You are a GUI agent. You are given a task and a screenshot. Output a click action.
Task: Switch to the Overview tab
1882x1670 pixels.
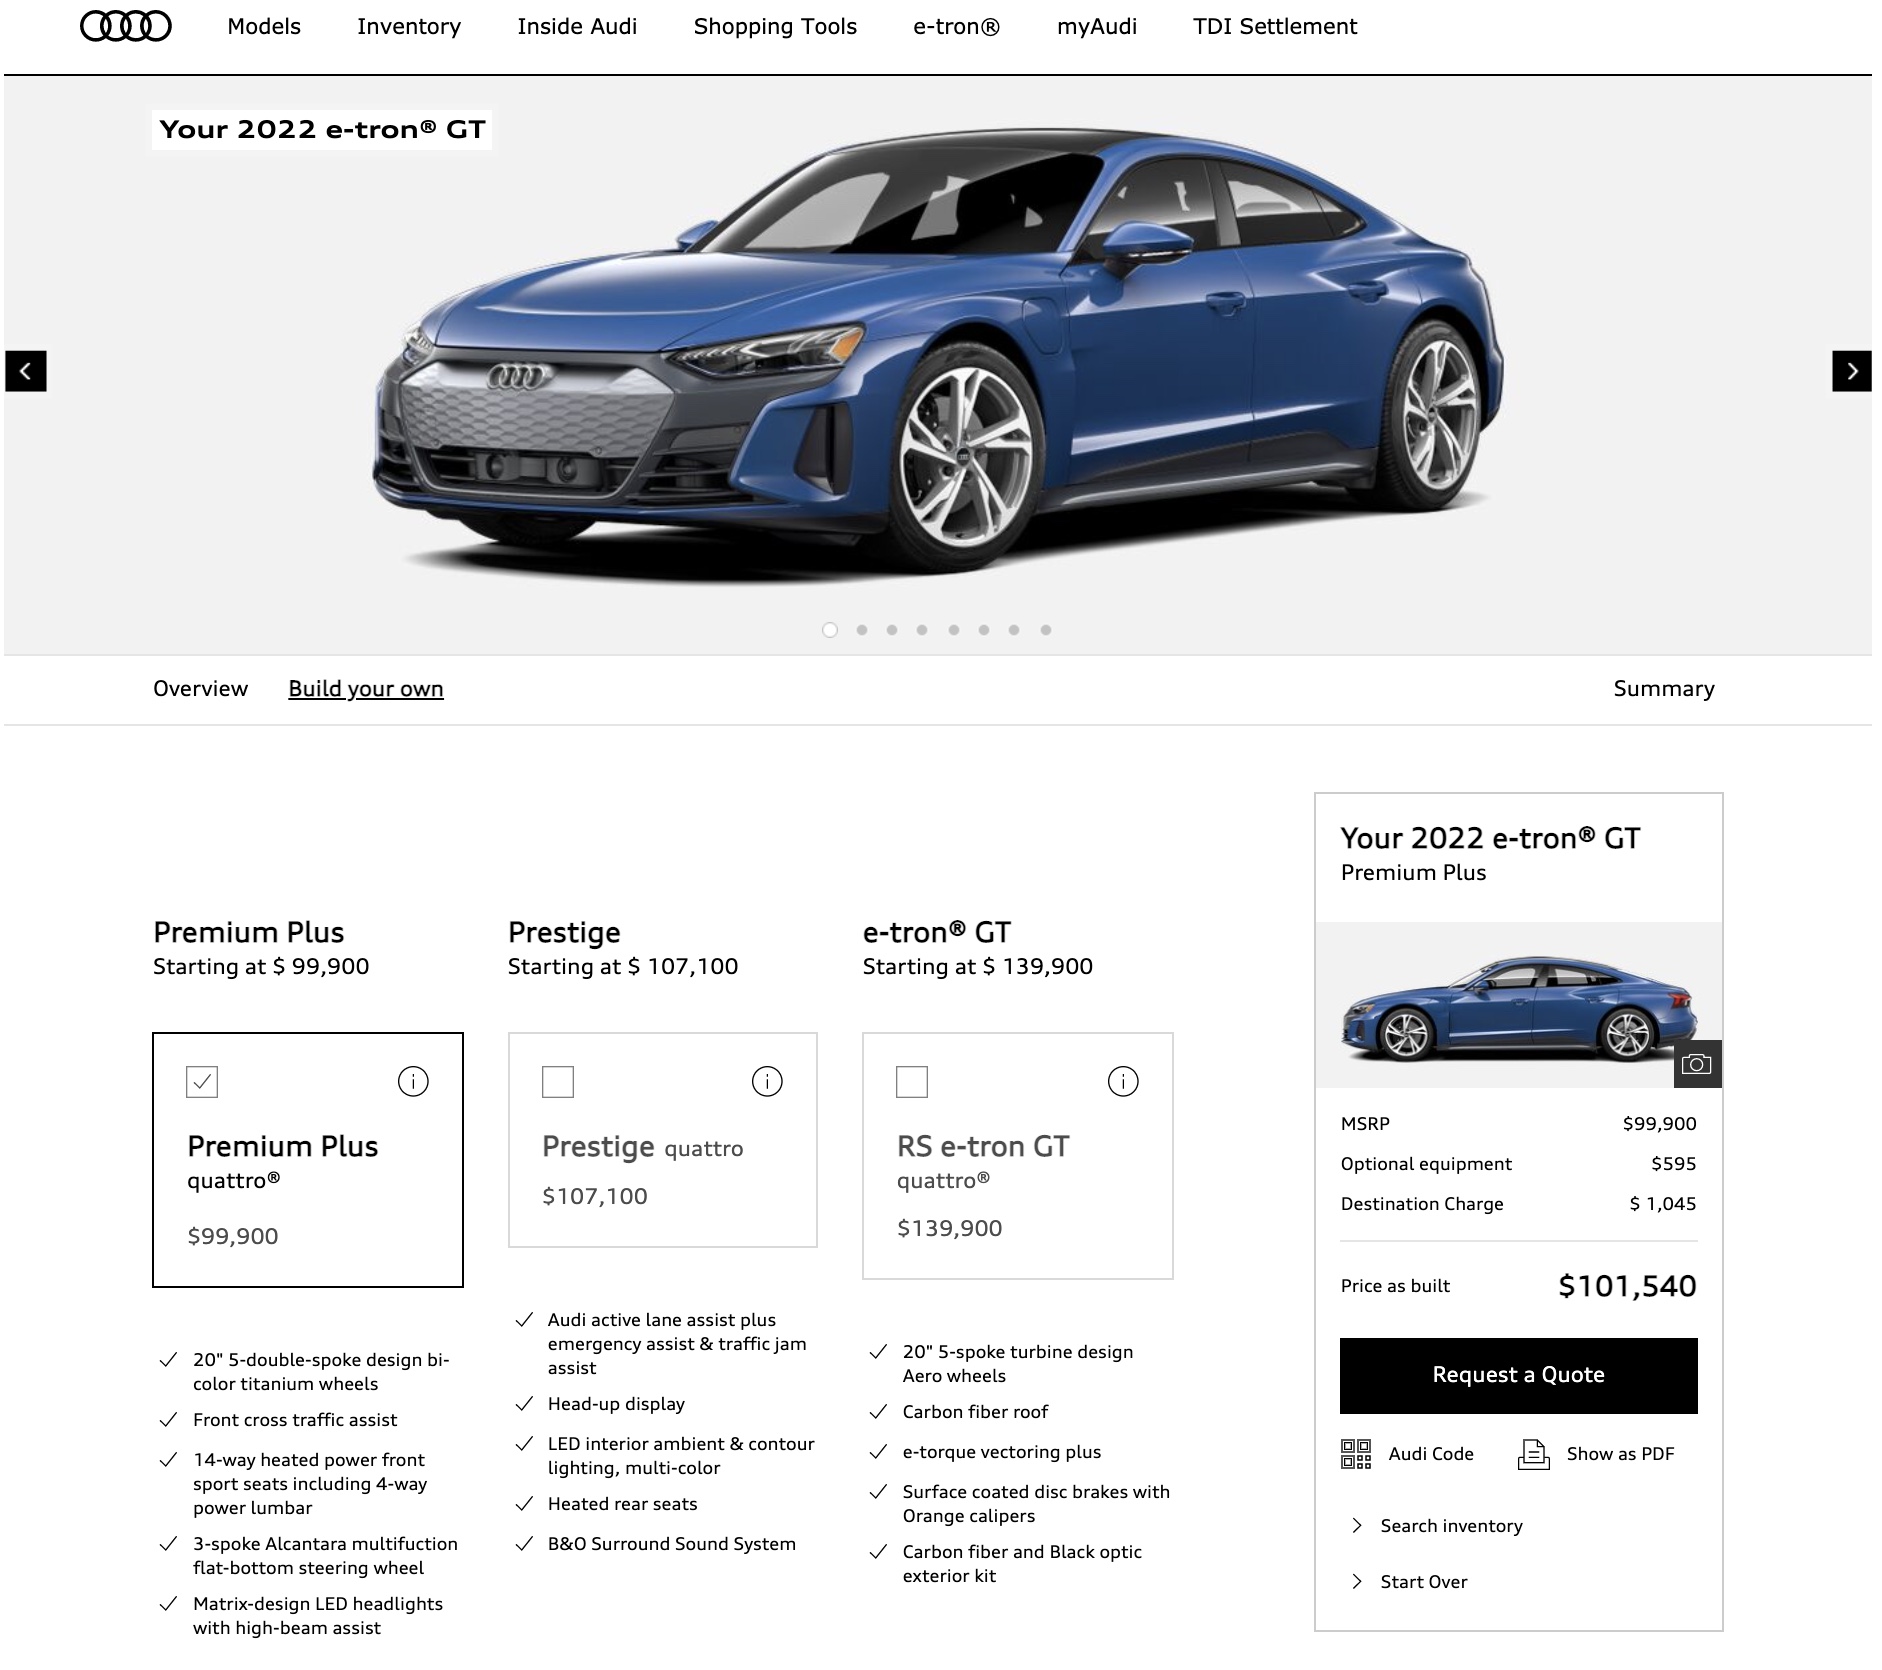pyautogui.click(x=200, y=689)
